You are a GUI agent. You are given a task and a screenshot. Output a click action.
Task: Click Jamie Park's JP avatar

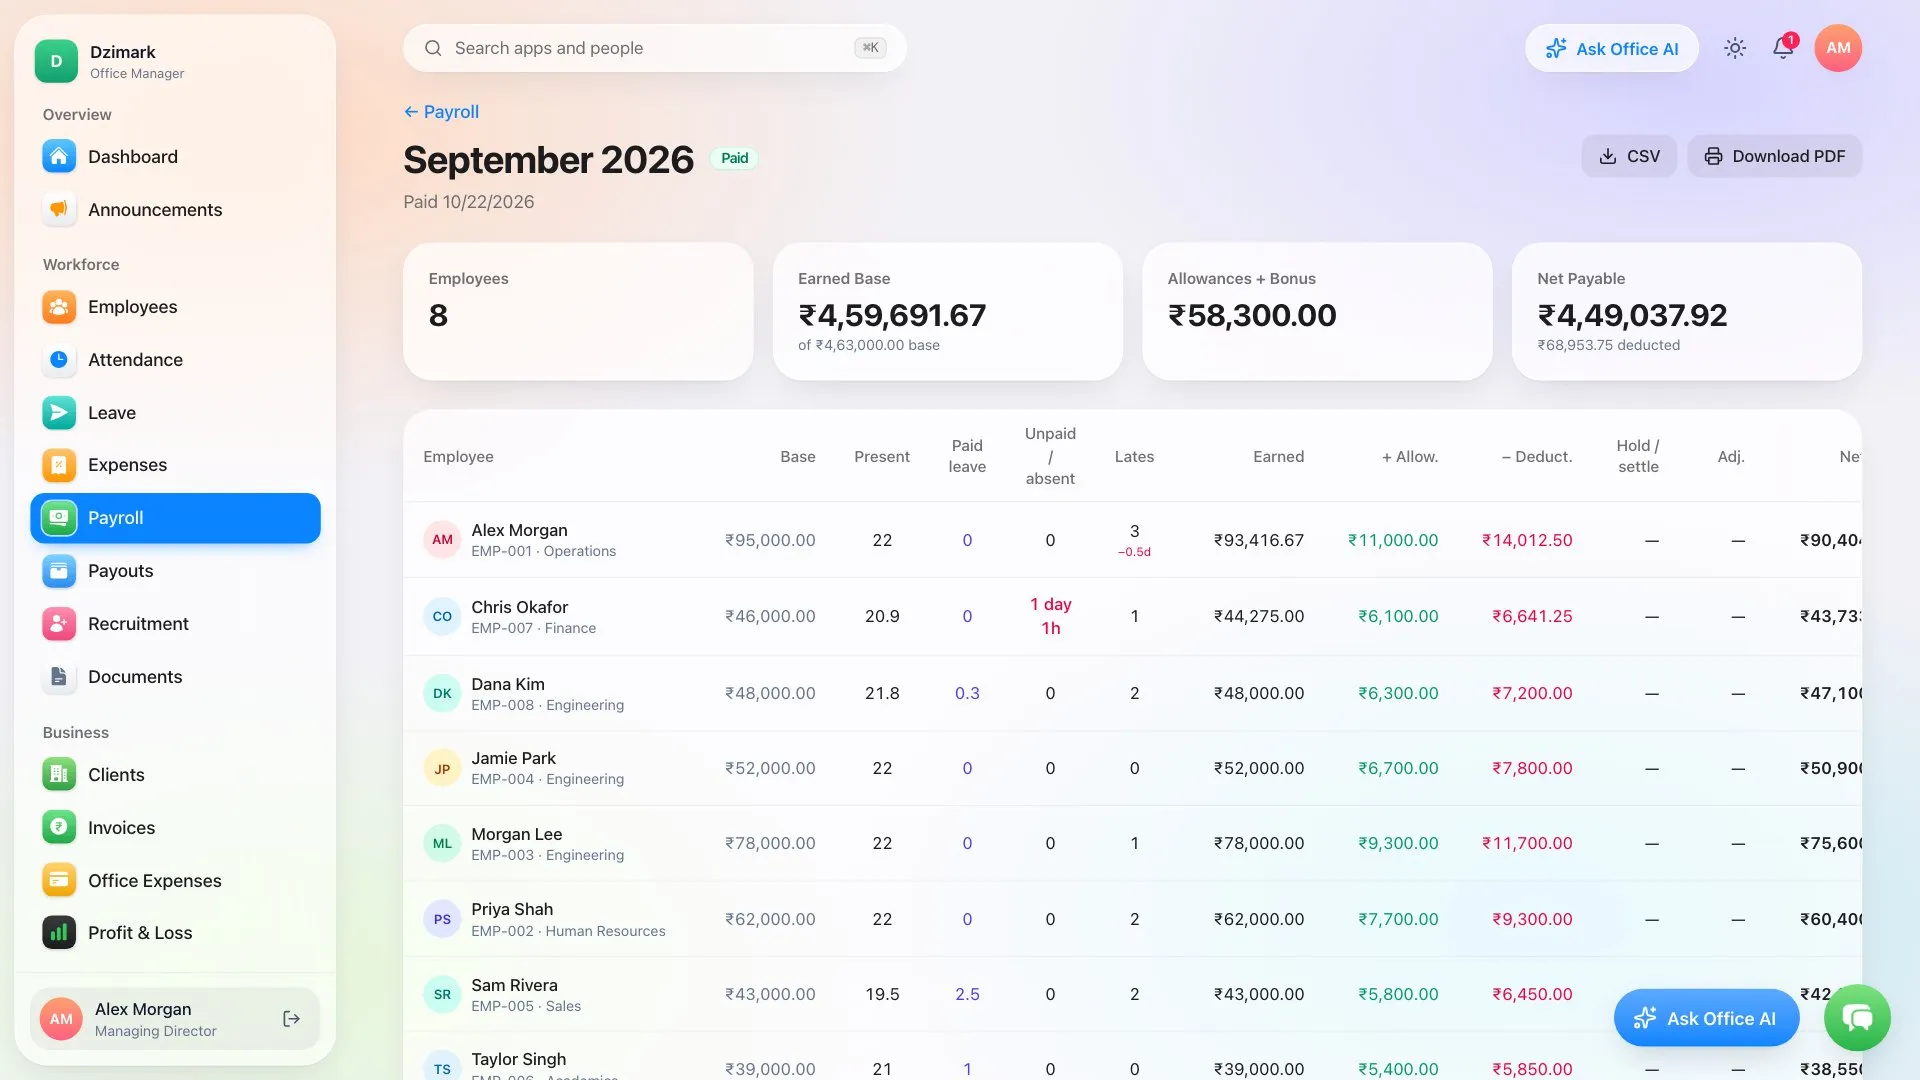442,769
